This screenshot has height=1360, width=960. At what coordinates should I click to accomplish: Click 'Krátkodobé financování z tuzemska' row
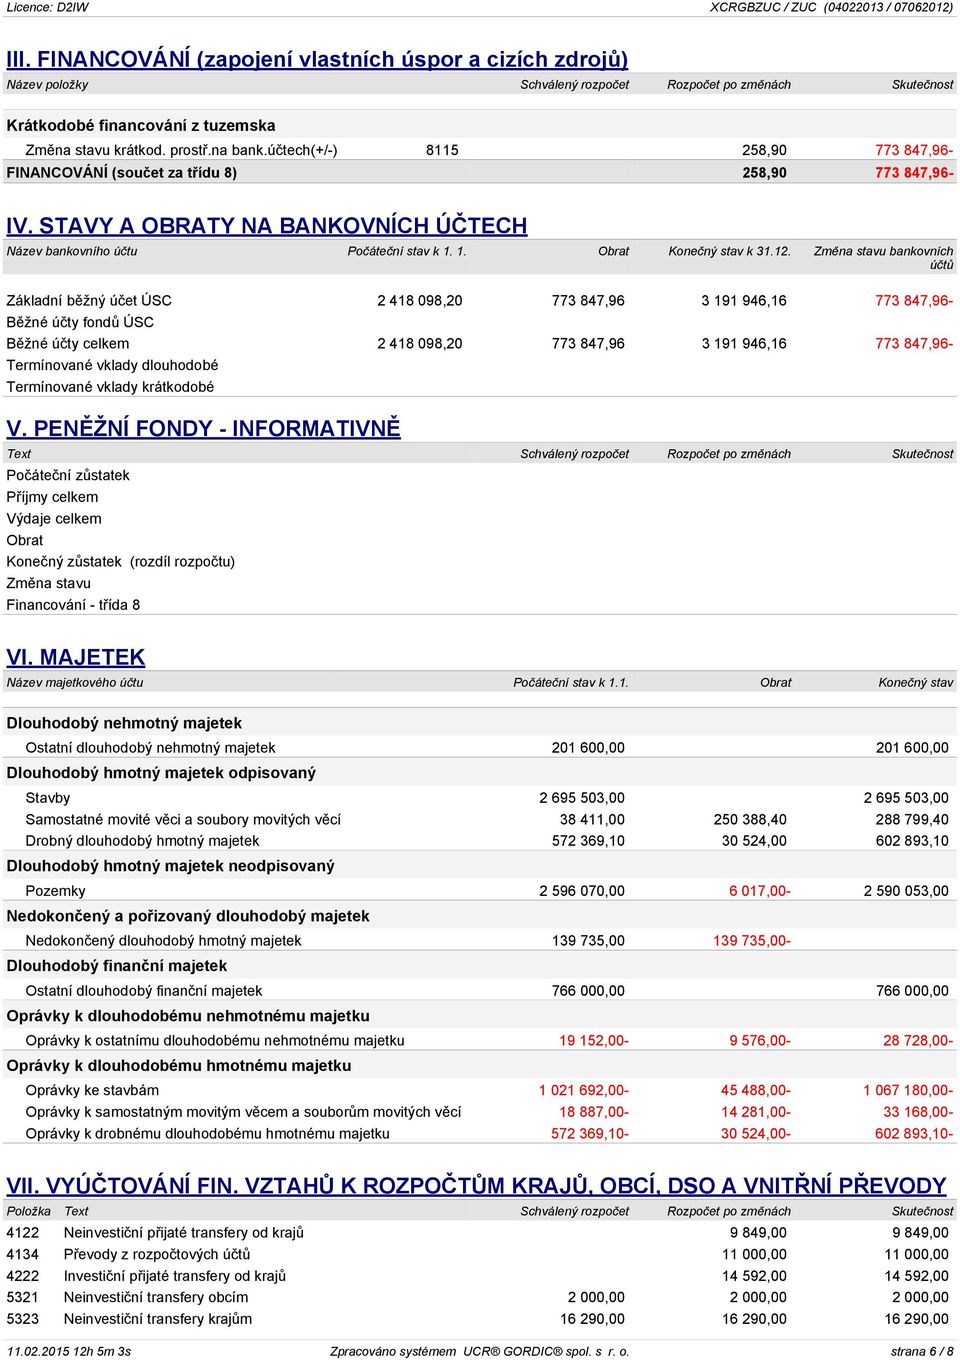pos(480,125)
